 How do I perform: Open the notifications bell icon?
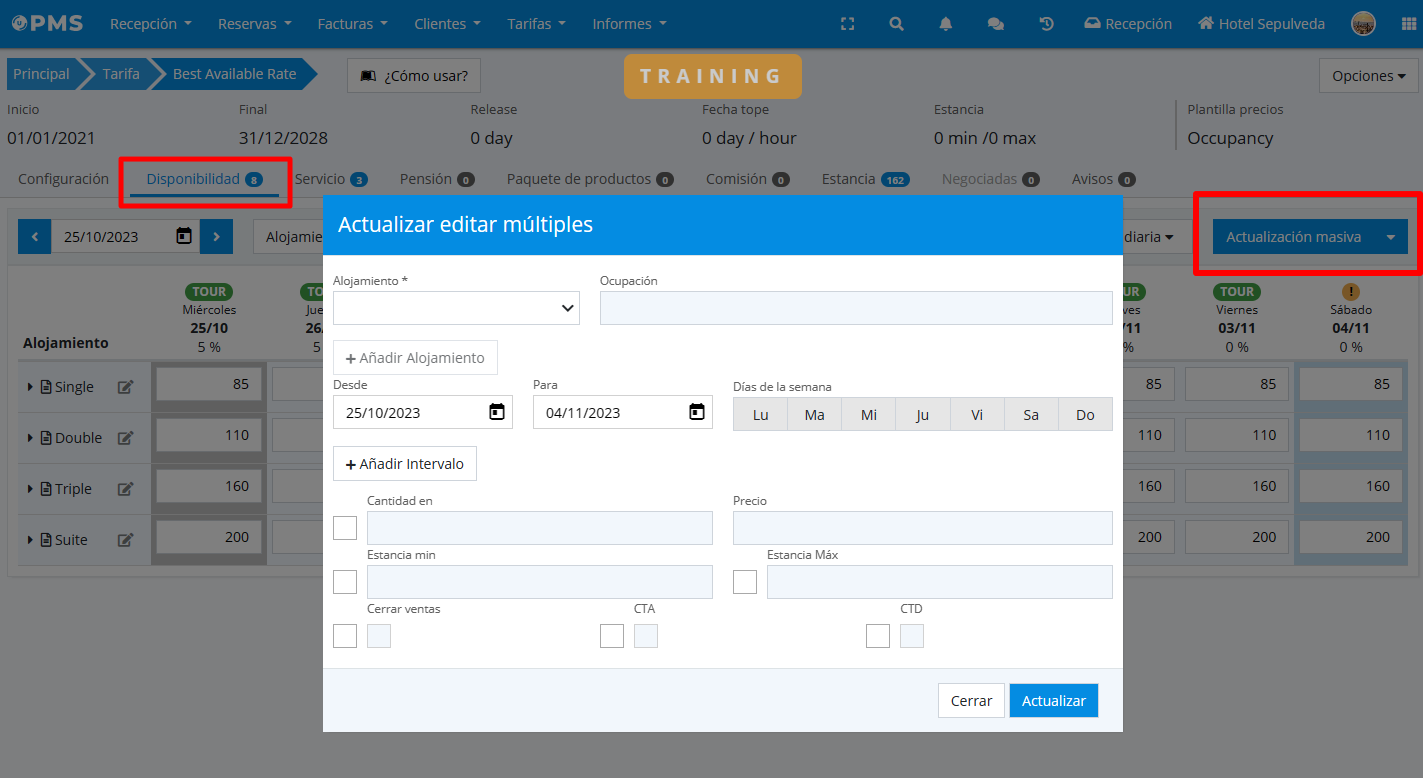945,24
